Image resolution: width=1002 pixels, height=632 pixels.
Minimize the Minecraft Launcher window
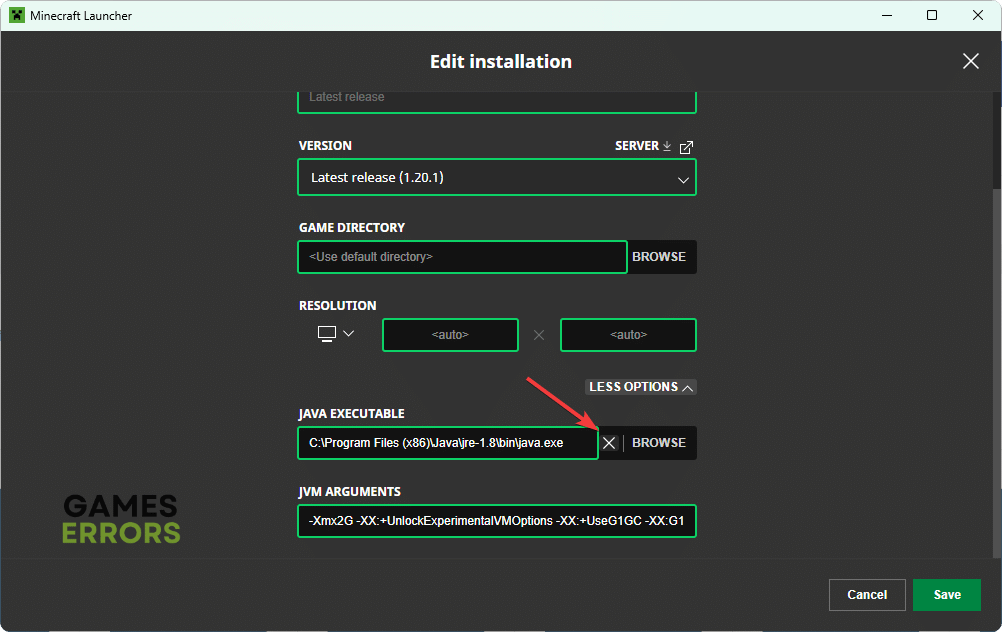click(886, 16)
